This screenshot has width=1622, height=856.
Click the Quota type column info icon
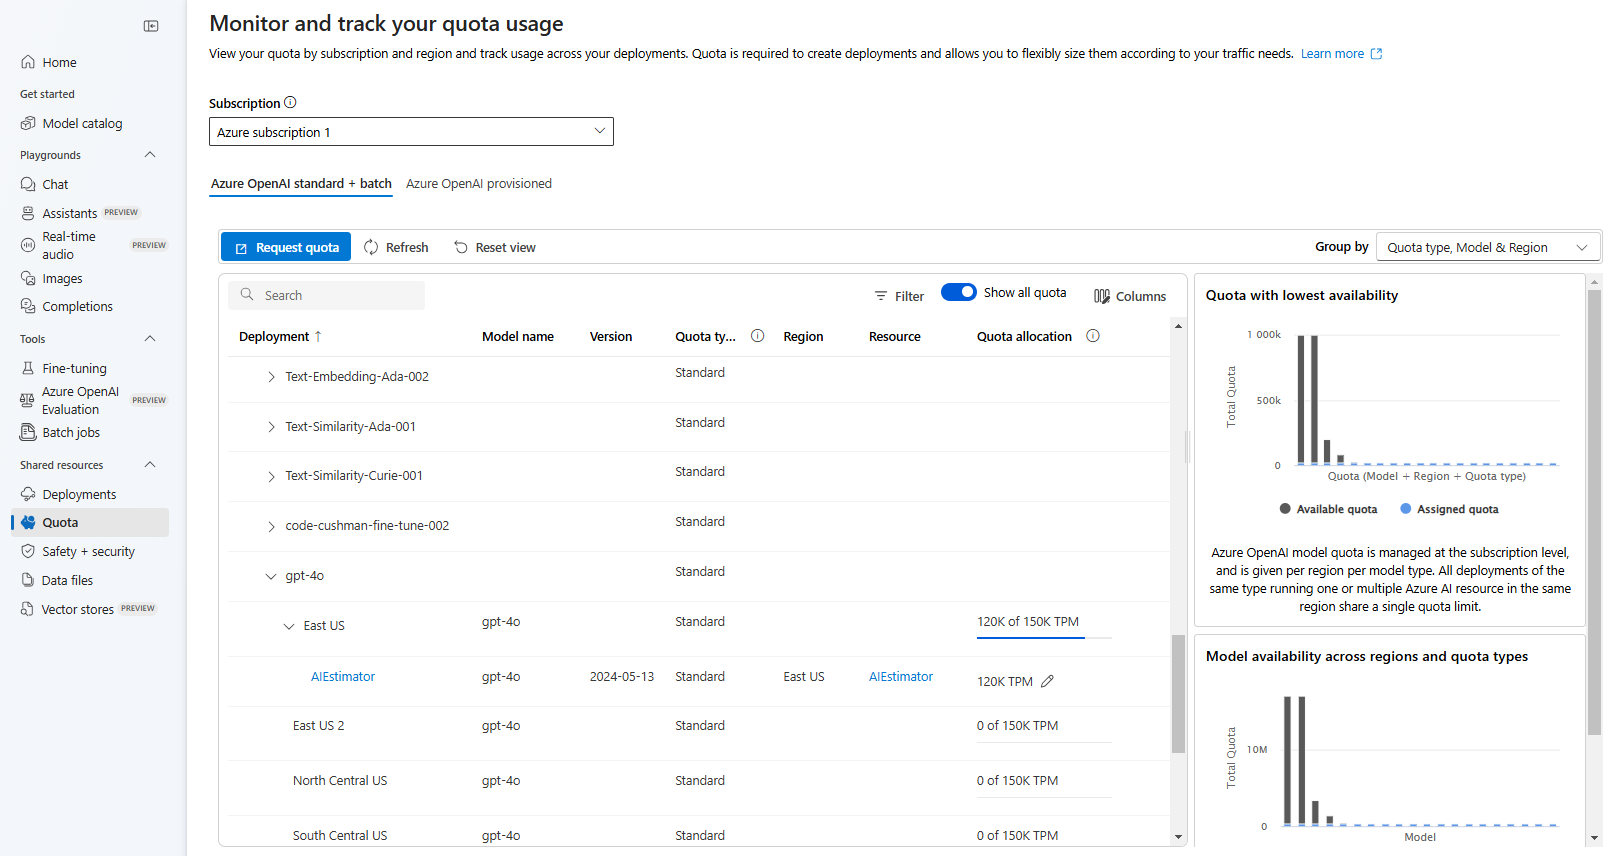(x=758, y=336)
